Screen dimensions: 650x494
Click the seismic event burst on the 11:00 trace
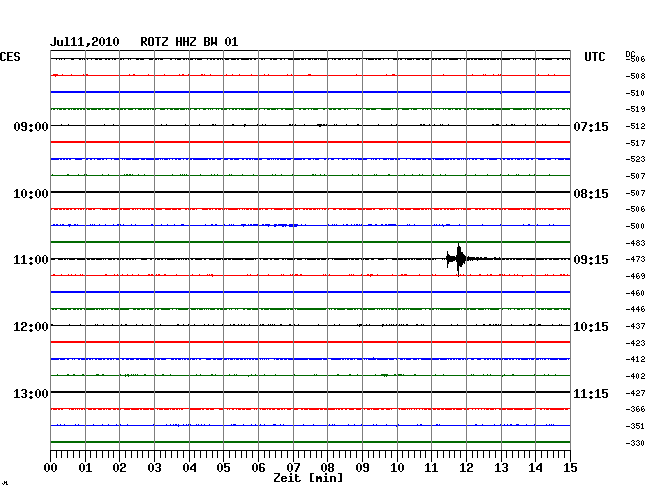pyautogui.click(x=458, y=259)
